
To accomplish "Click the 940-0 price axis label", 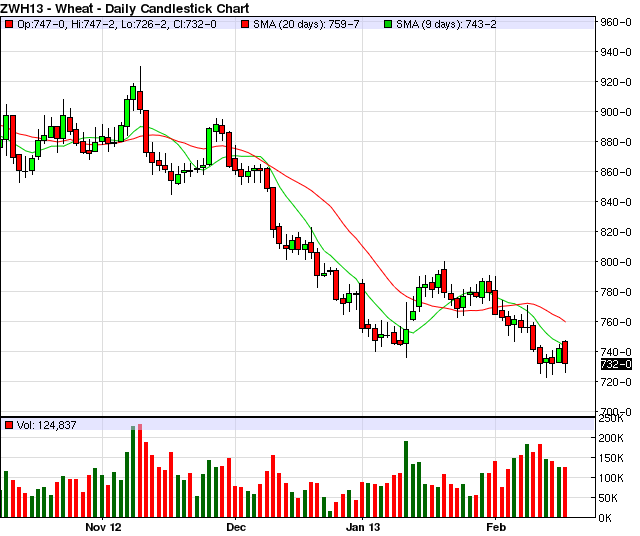I will (616, 52).
